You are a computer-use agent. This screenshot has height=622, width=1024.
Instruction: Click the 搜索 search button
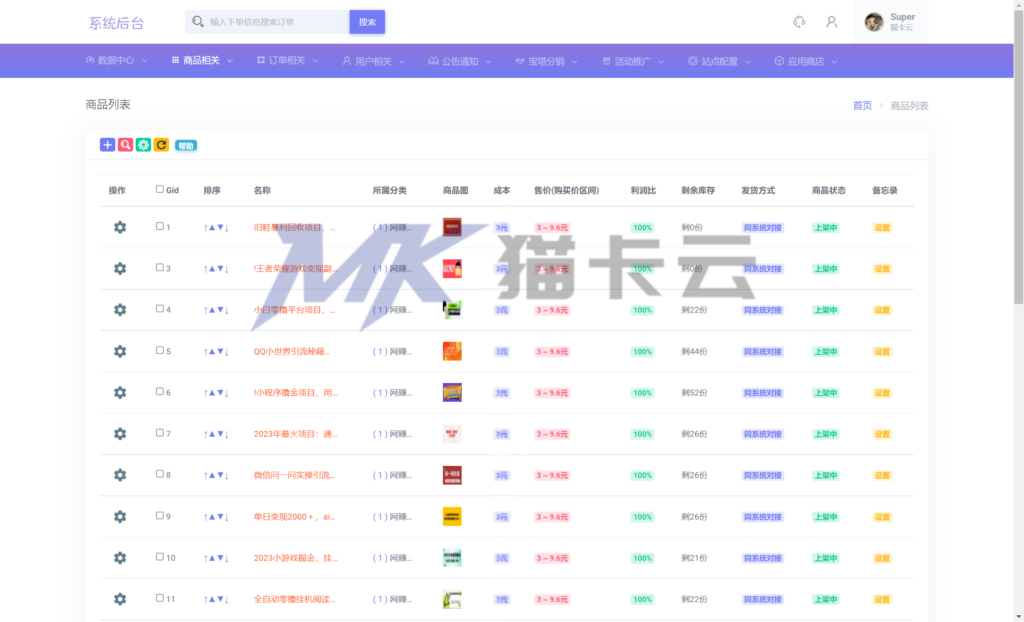(x=367, y=22)
